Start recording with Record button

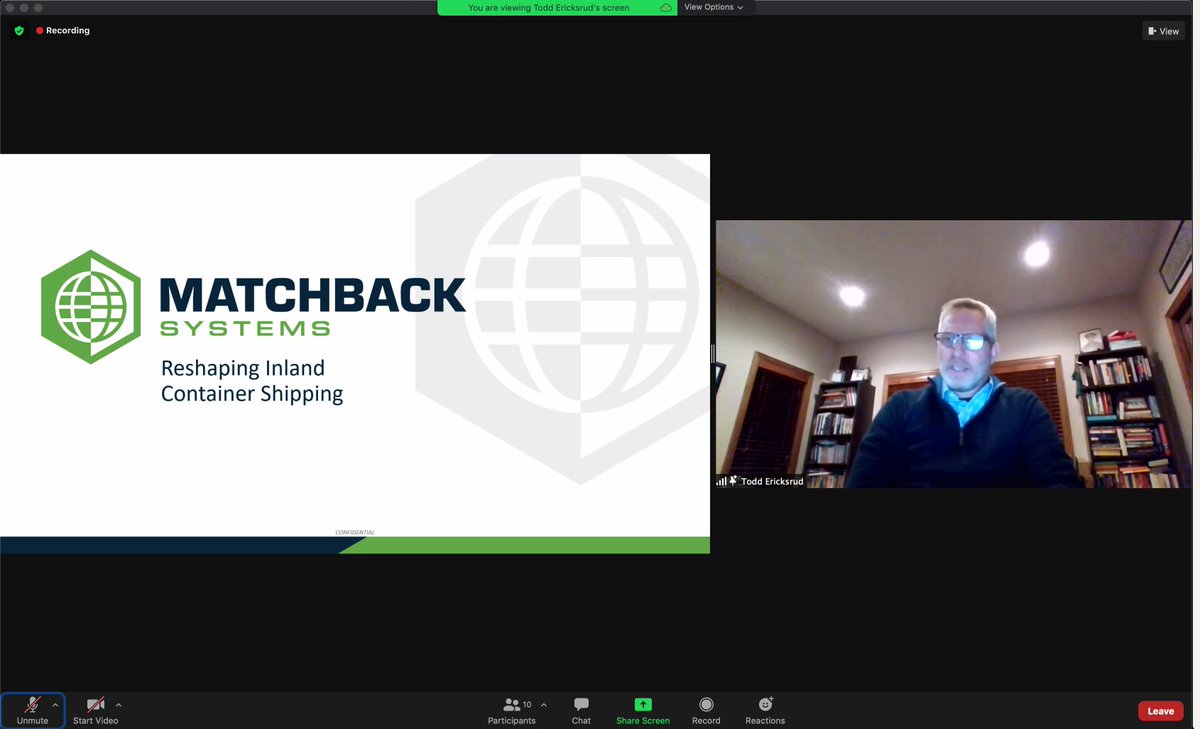[x=706, y=711]
